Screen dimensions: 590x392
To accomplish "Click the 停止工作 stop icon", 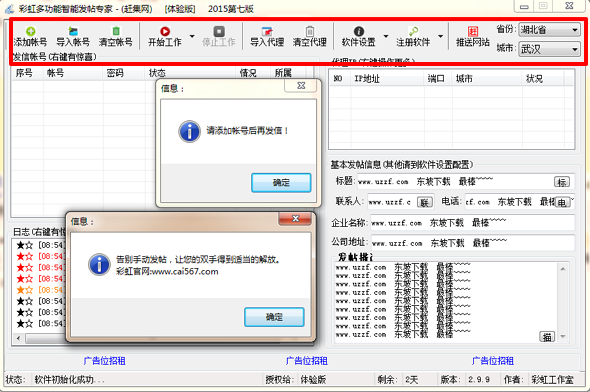I will tap(219, 31).
